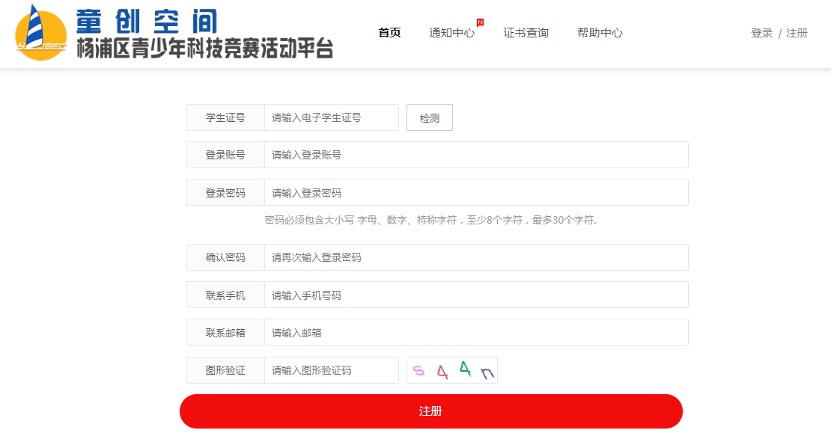Click the sailboat logo icon
832x446 pixels.
[41, 32]
